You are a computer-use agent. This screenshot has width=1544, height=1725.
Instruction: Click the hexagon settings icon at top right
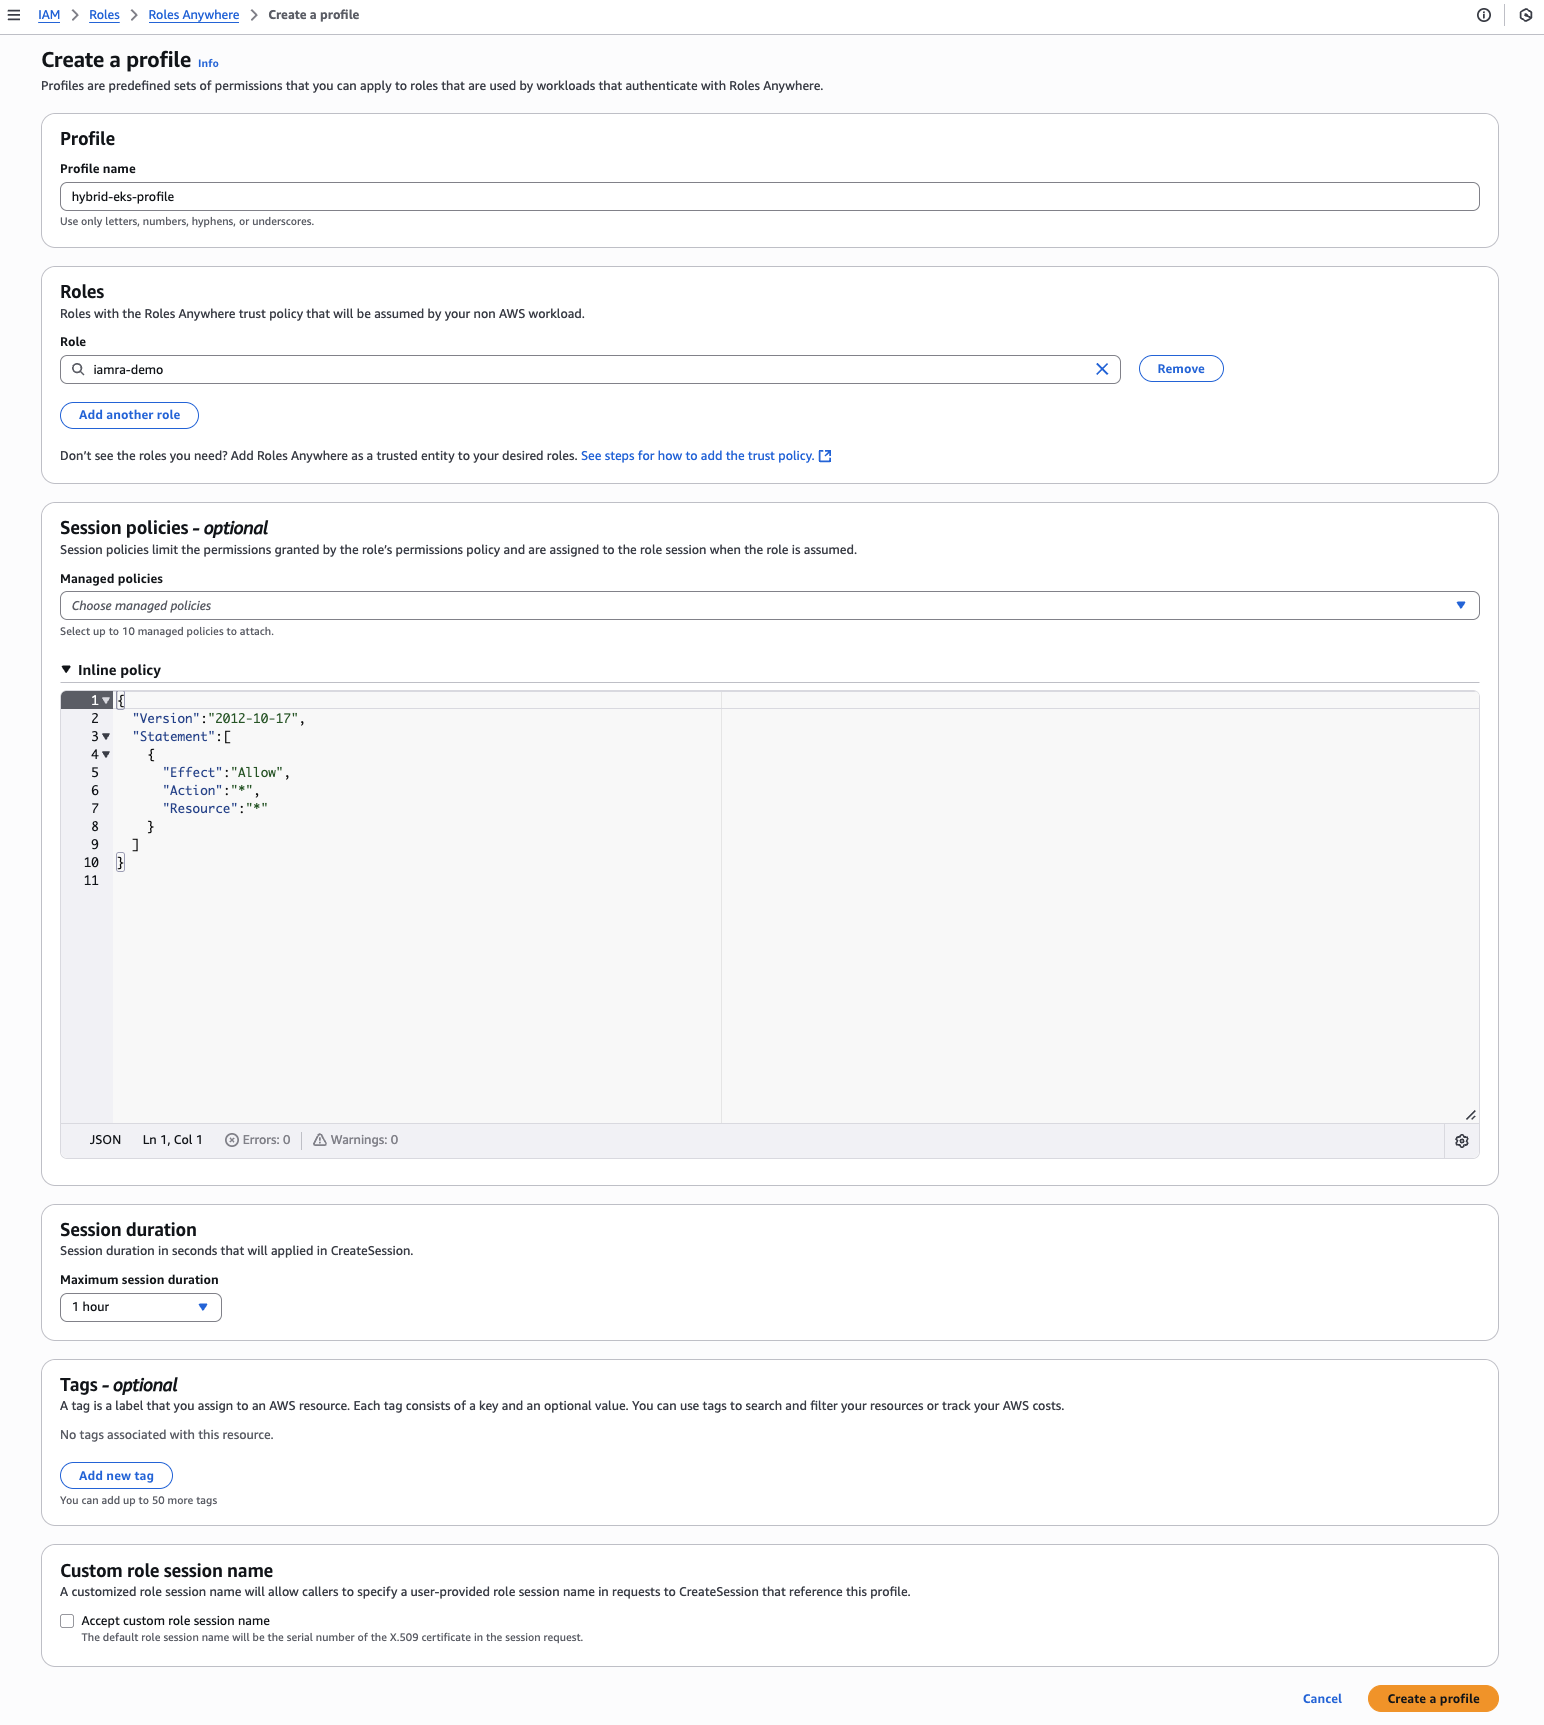coord(1525,15)
